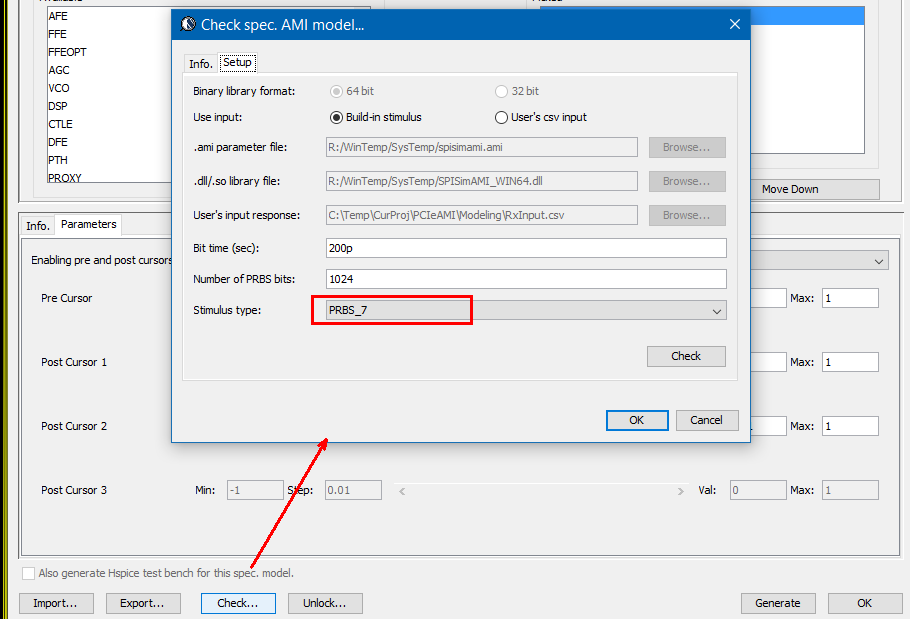This screenshot has width=910, height=619.
Task: Select Build-in stimulus radio button
Action: coord(336,117)
